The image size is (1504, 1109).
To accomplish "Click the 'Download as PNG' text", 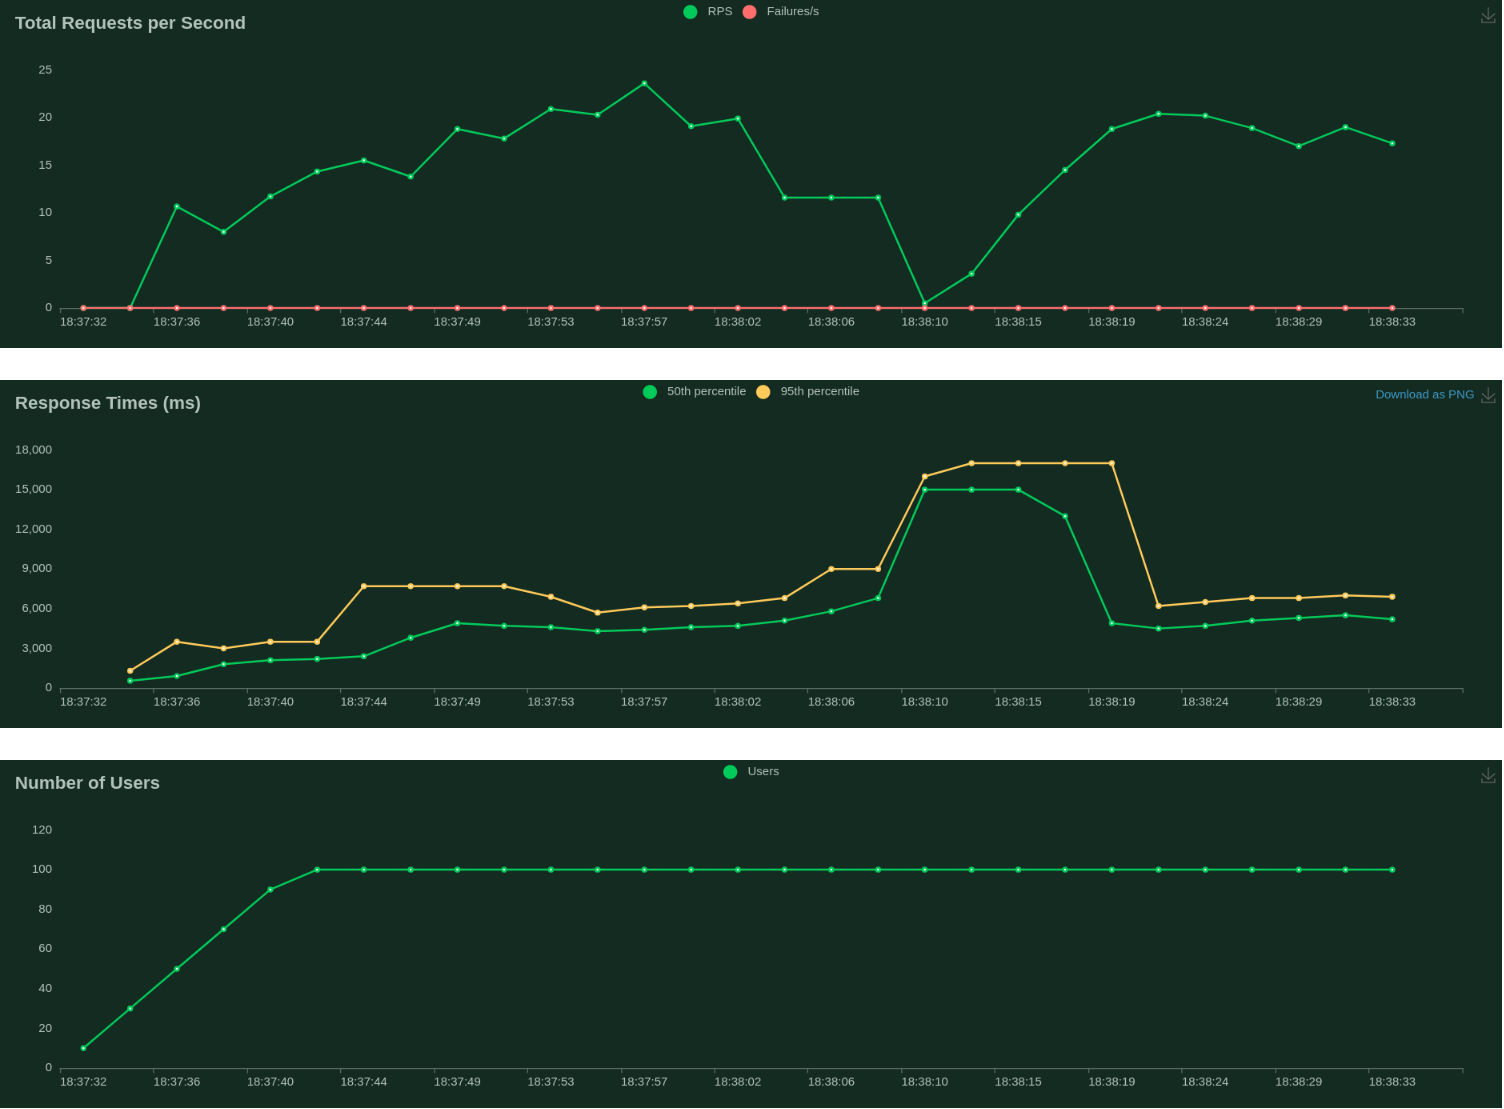I will (1424, 395).
